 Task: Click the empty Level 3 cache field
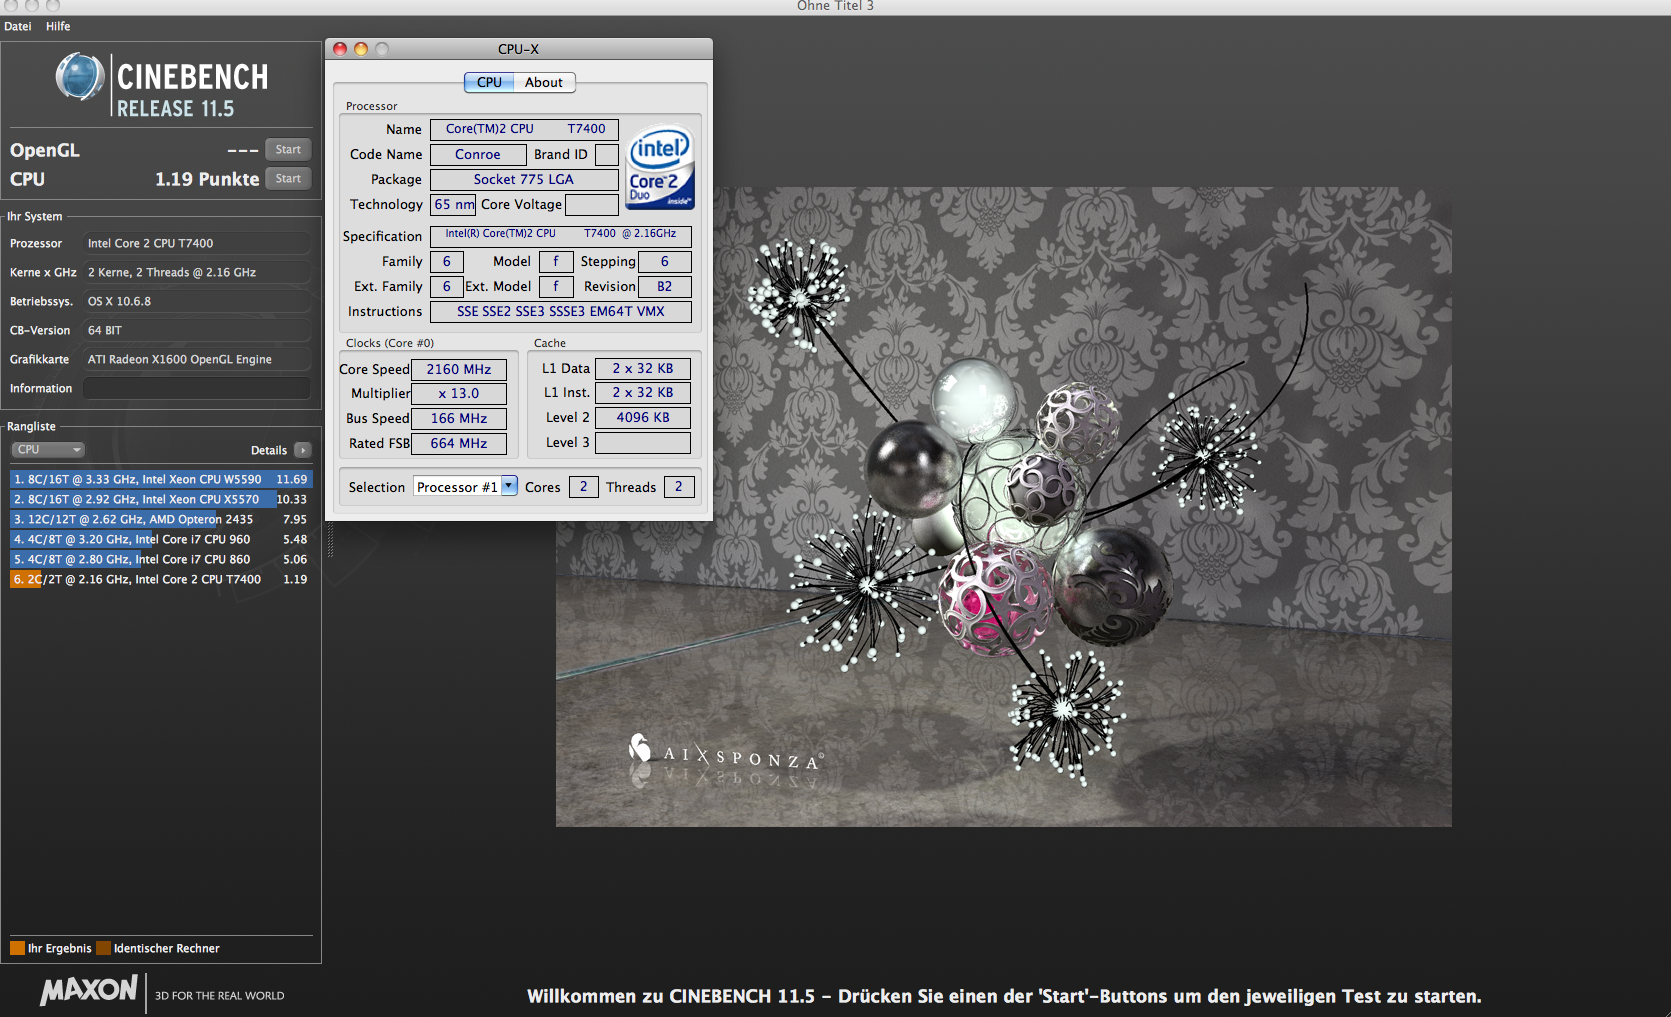pyautogui.click(x=643, y=442)
